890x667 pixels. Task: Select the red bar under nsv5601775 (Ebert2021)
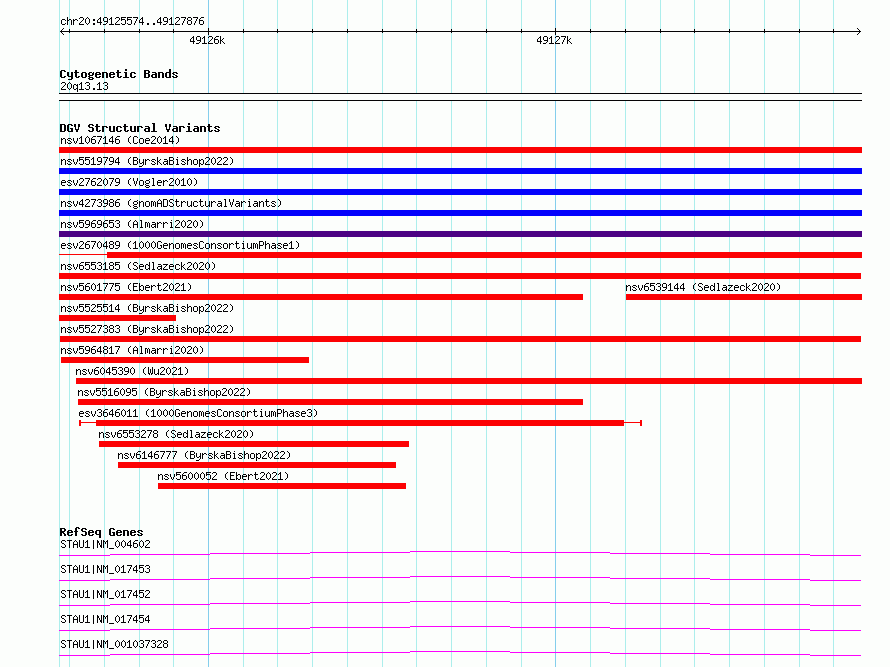coord(321,297)
